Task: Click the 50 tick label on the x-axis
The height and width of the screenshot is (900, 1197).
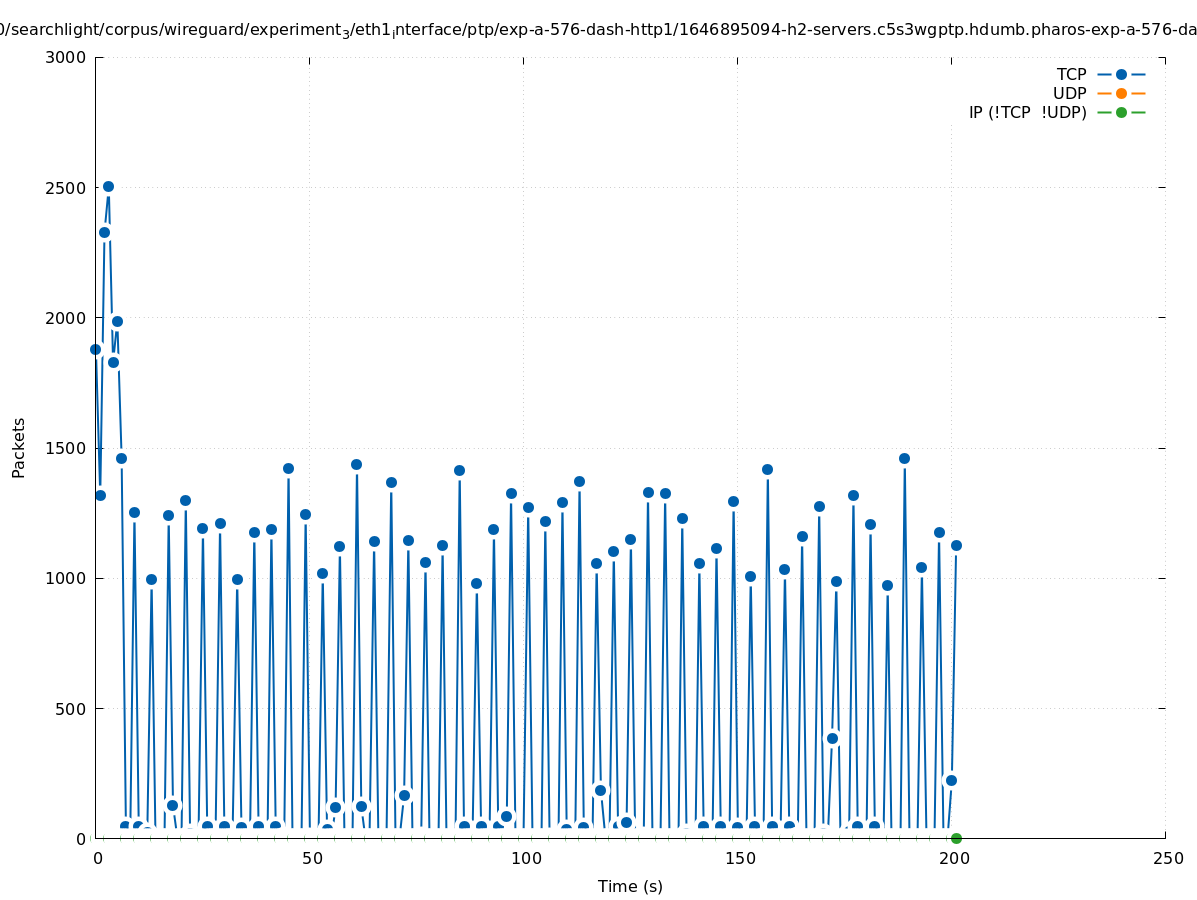Action: [x=311, y=858]
